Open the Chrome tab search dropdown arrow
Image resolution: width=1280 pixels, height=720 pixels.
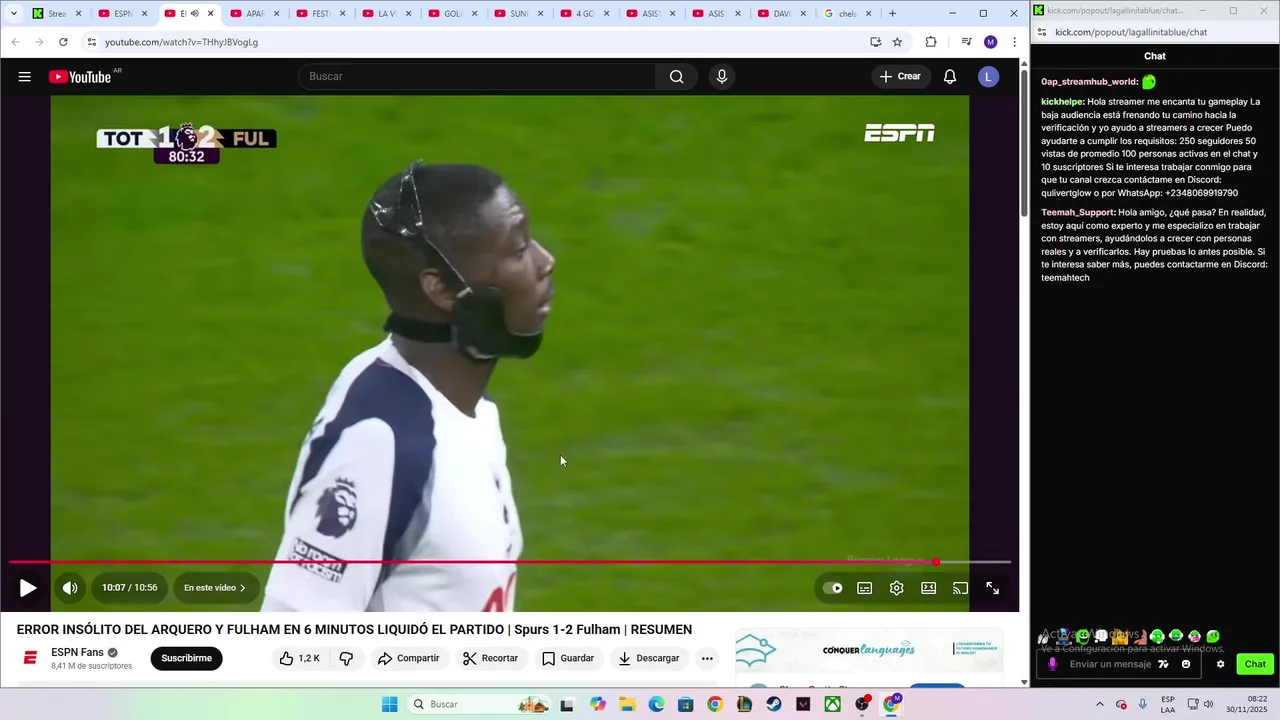[x=13, y=14]
